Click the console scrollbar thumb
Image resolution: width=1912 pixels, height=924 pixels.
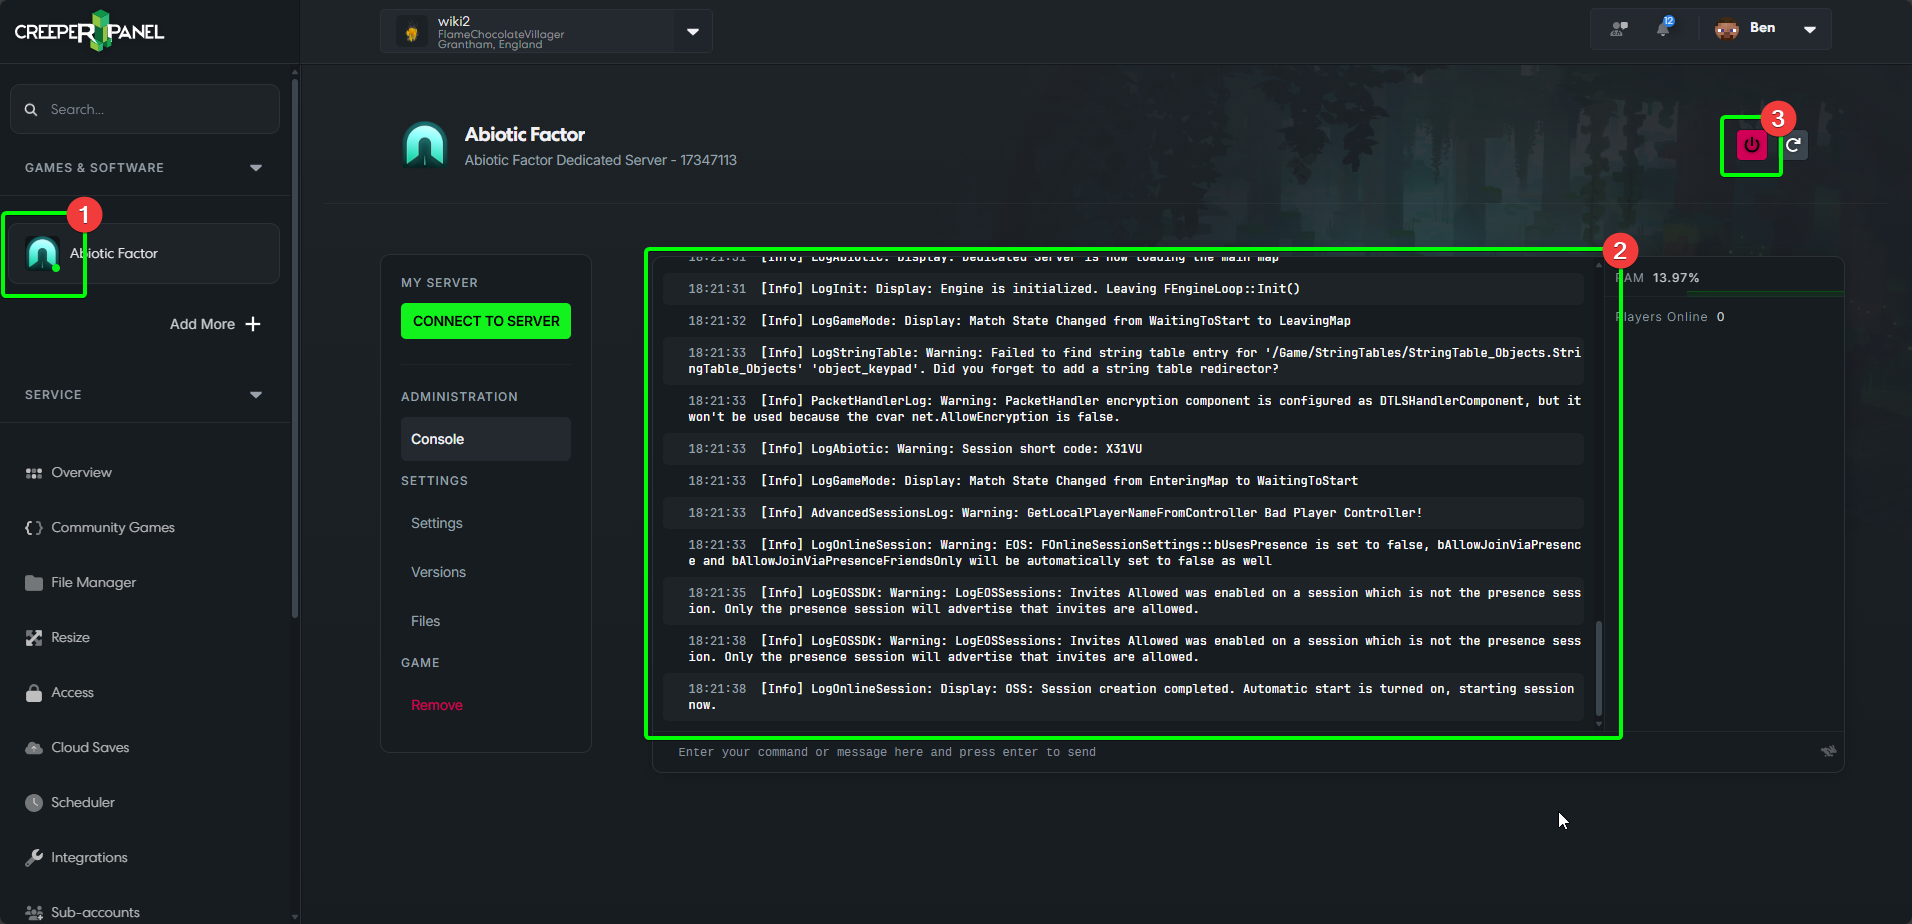tap(1599, 669)
